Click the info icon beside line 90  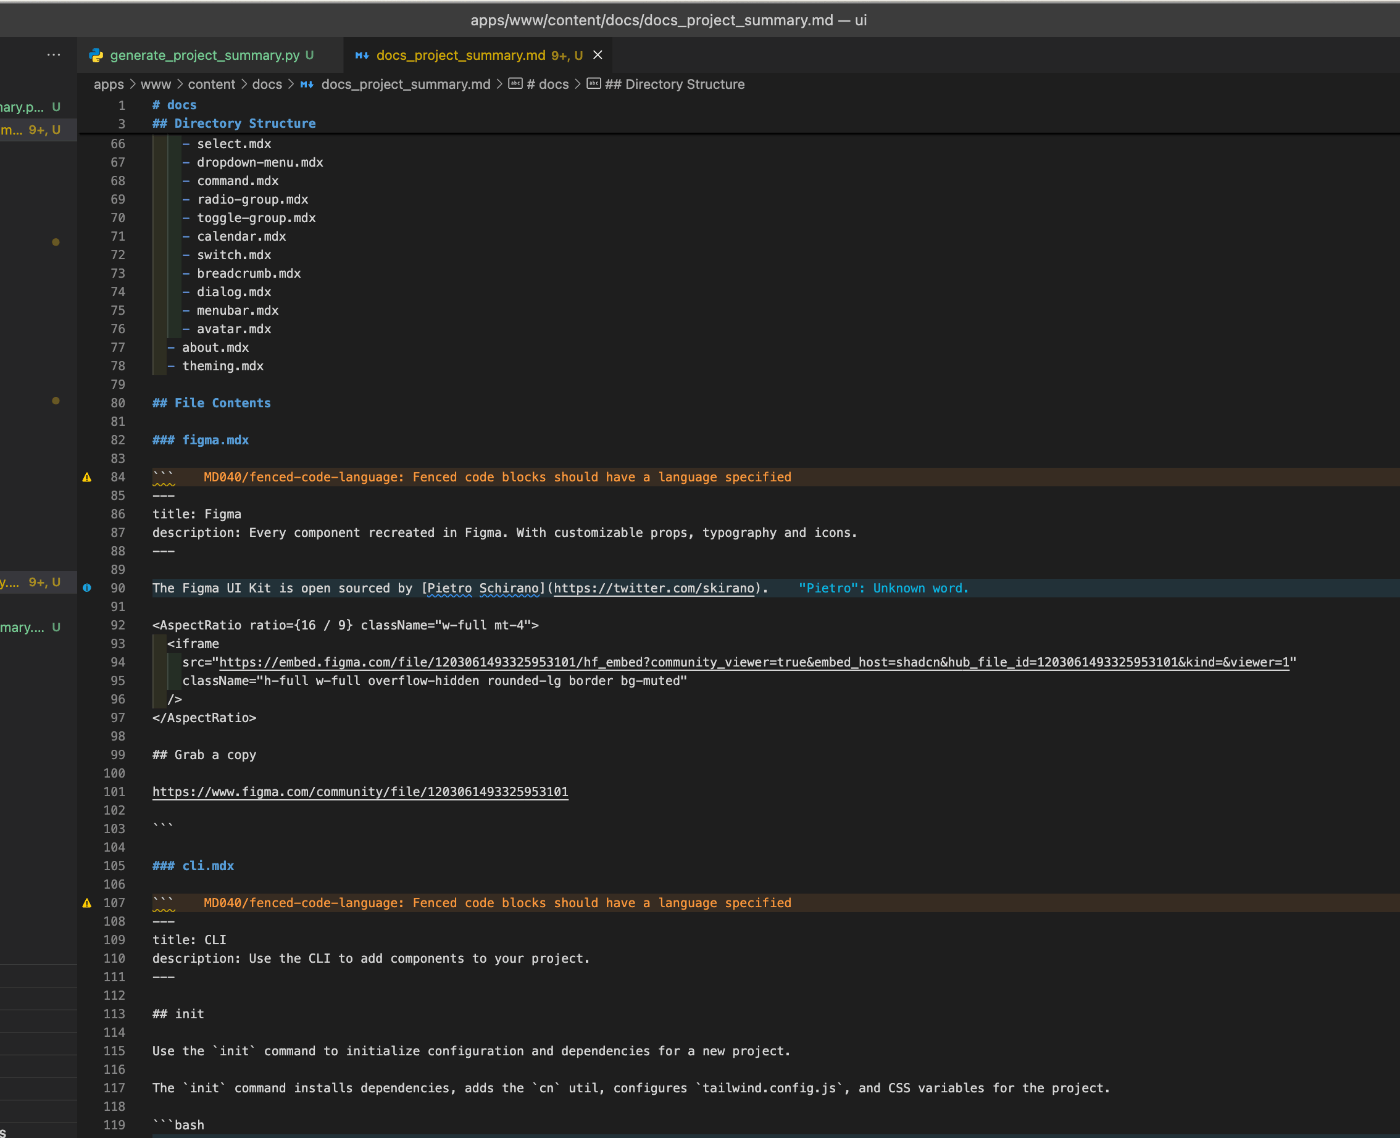(87, 588)
